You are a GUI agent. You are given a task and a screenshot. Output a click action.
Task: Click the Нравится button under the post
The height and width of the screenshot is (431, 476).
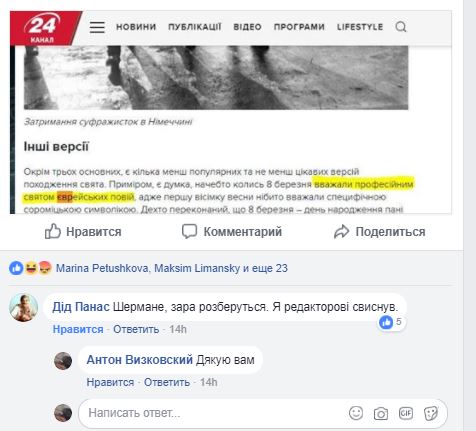83,231
